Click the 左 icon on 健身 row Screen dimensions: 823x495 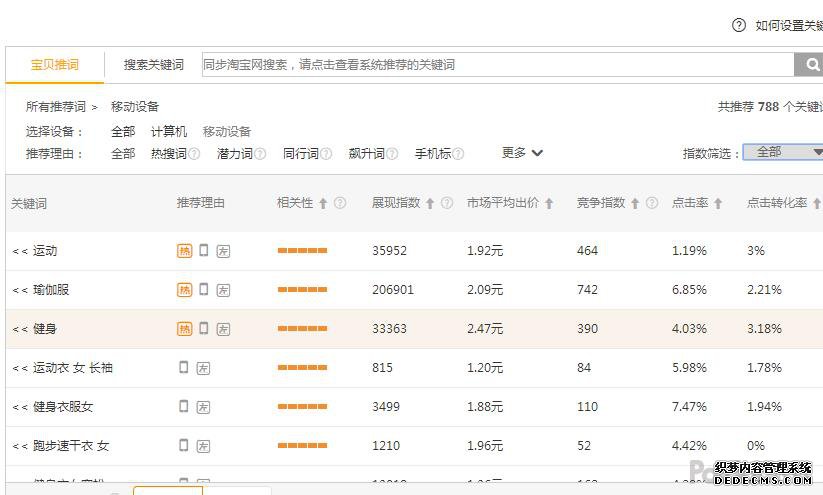(223, 329)
